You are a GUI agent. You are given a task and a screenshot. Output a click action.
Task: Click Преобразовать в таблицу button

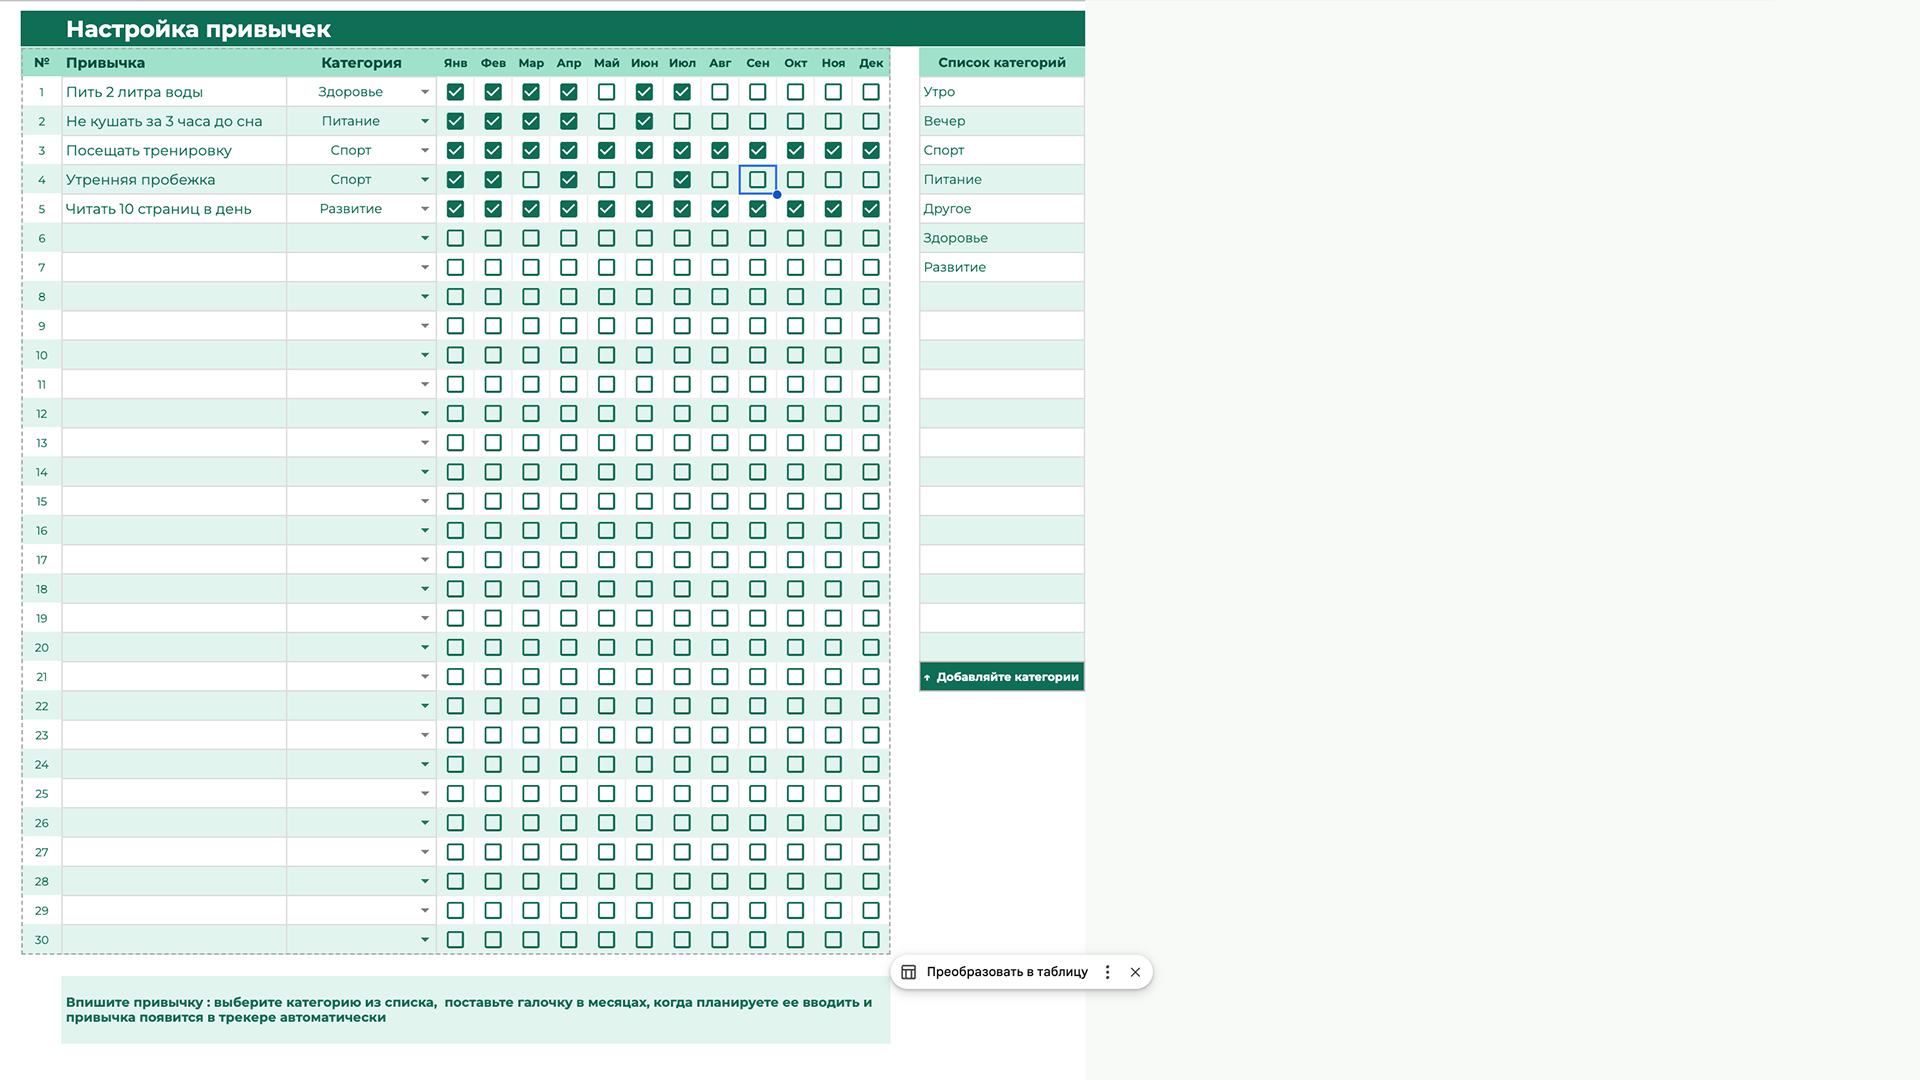pos(1007,972)
